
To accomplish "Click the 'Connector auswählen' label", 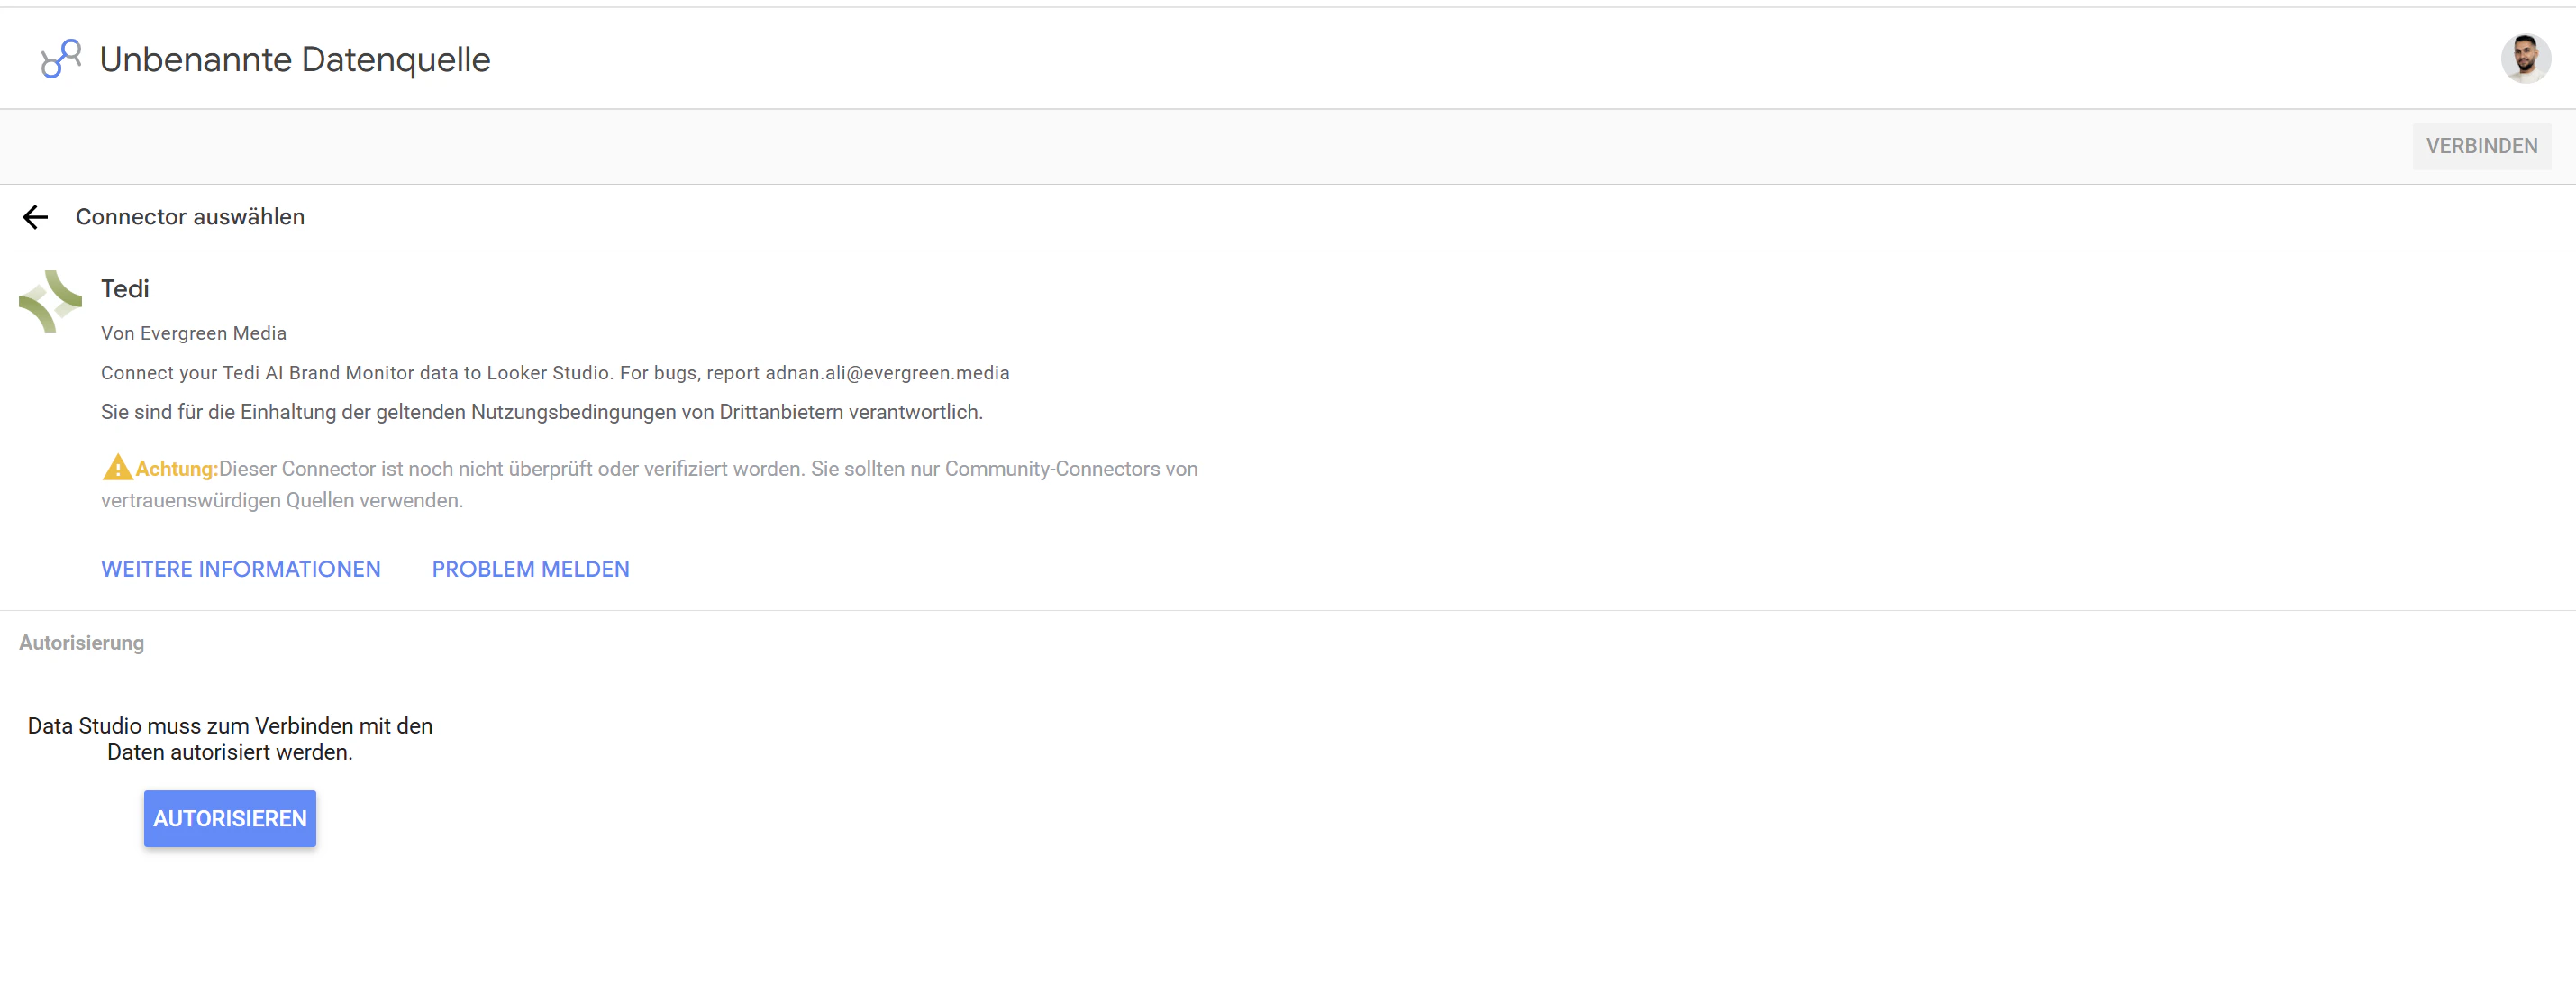I will (x=190, y=217).
